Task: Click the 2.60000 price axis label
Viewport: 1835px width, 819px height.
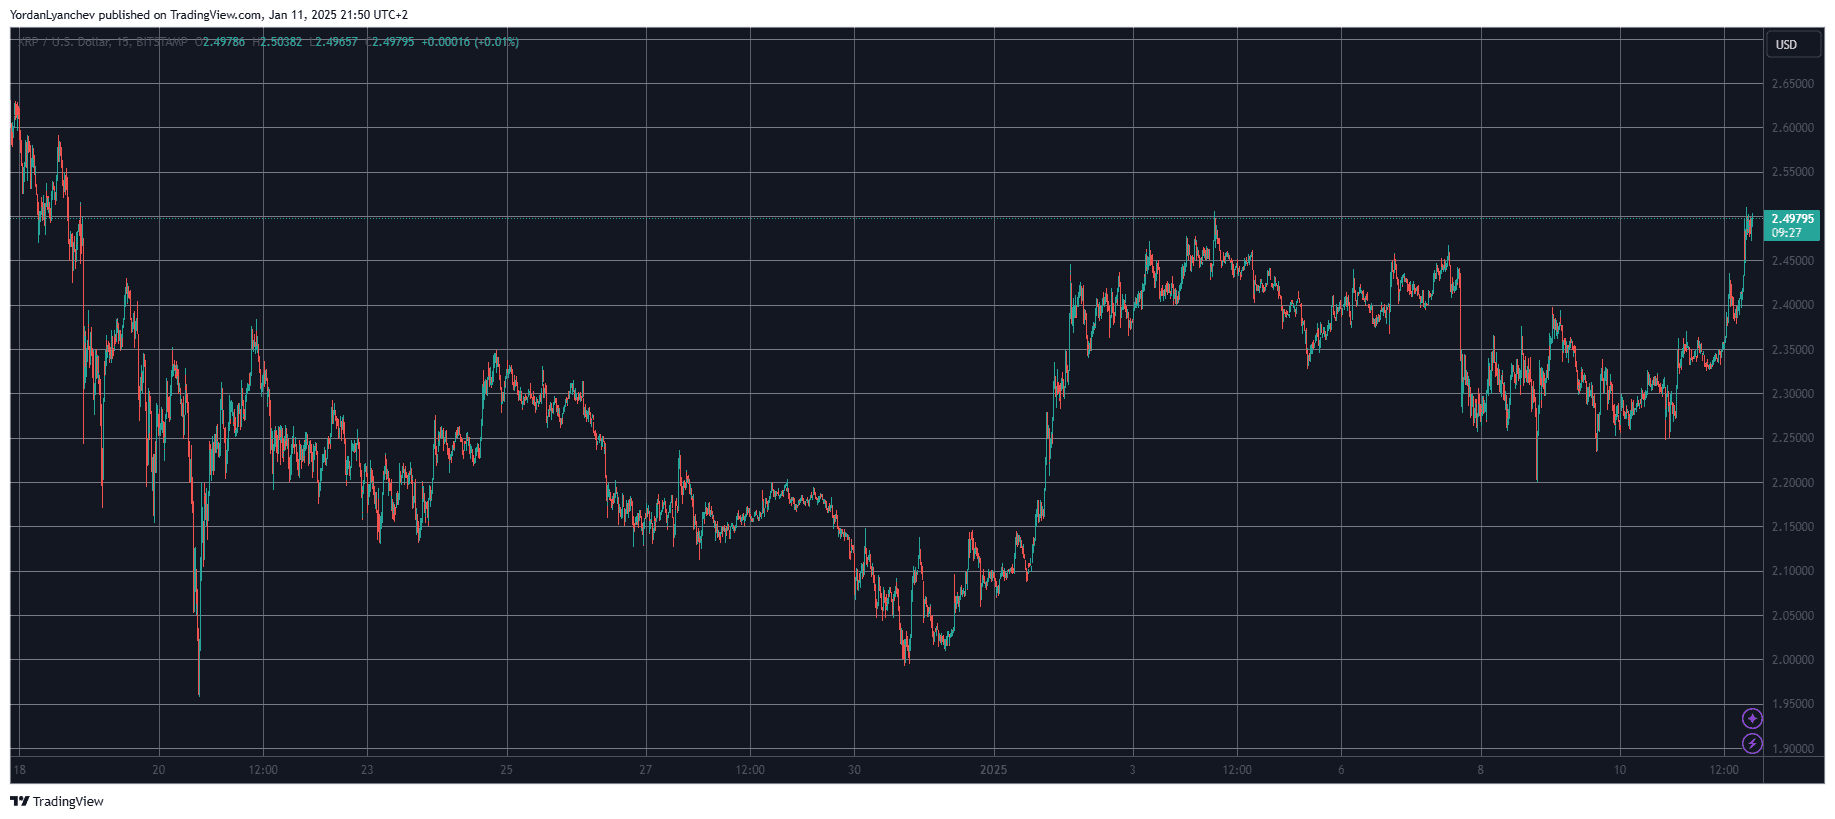Action: 1792,128
